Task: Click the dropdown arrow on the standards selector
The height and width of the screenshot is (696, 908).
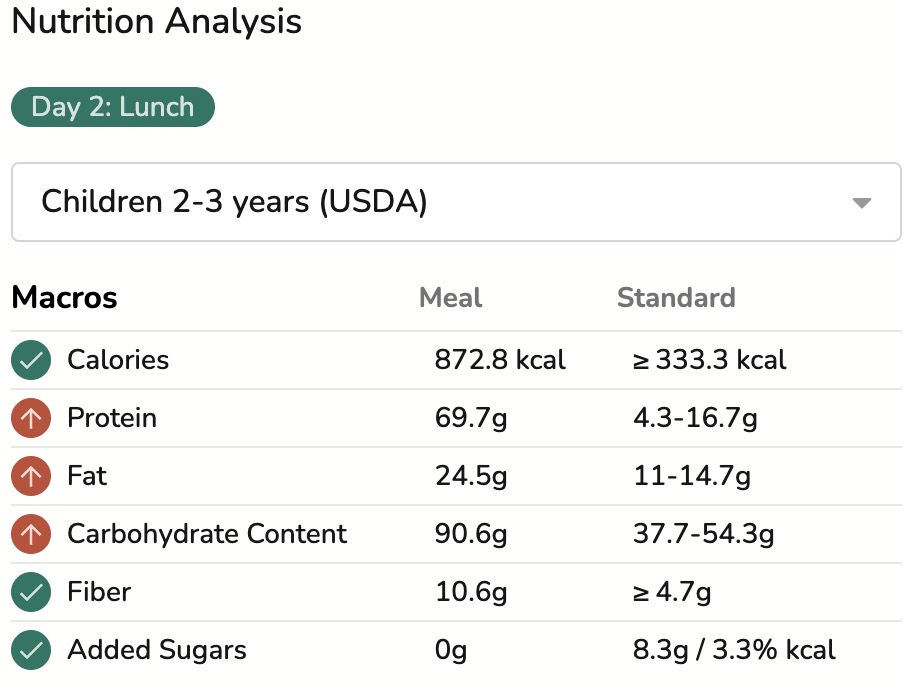Action: tap(862, 202)
